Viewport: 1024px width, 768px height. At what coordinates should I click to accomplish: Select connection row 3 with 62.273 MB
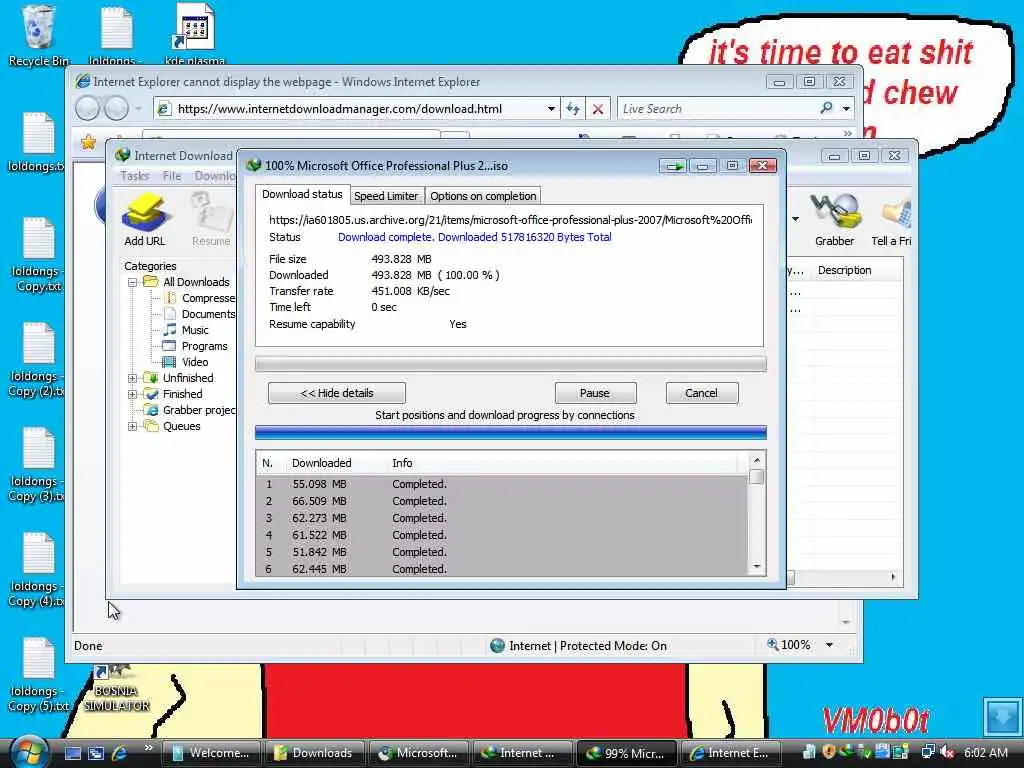[502, 518]
